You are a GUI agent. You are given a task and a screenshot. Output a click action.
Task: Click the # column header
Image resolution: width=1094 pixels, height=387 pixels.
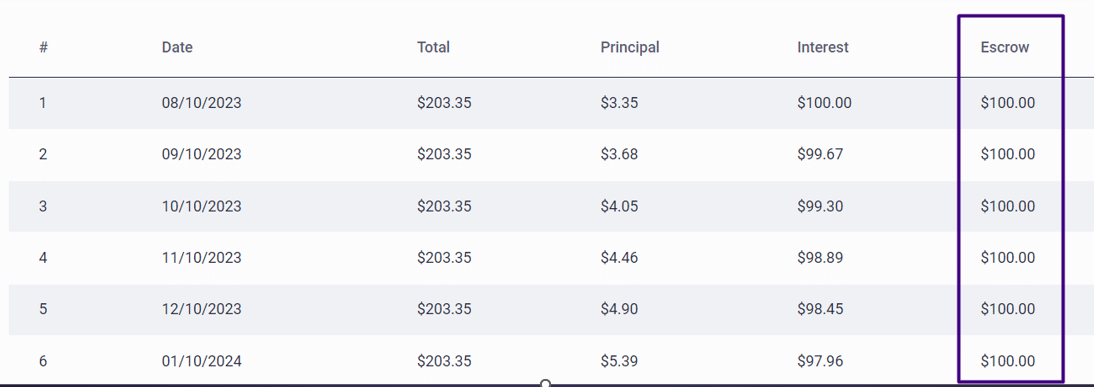[43, 47]
